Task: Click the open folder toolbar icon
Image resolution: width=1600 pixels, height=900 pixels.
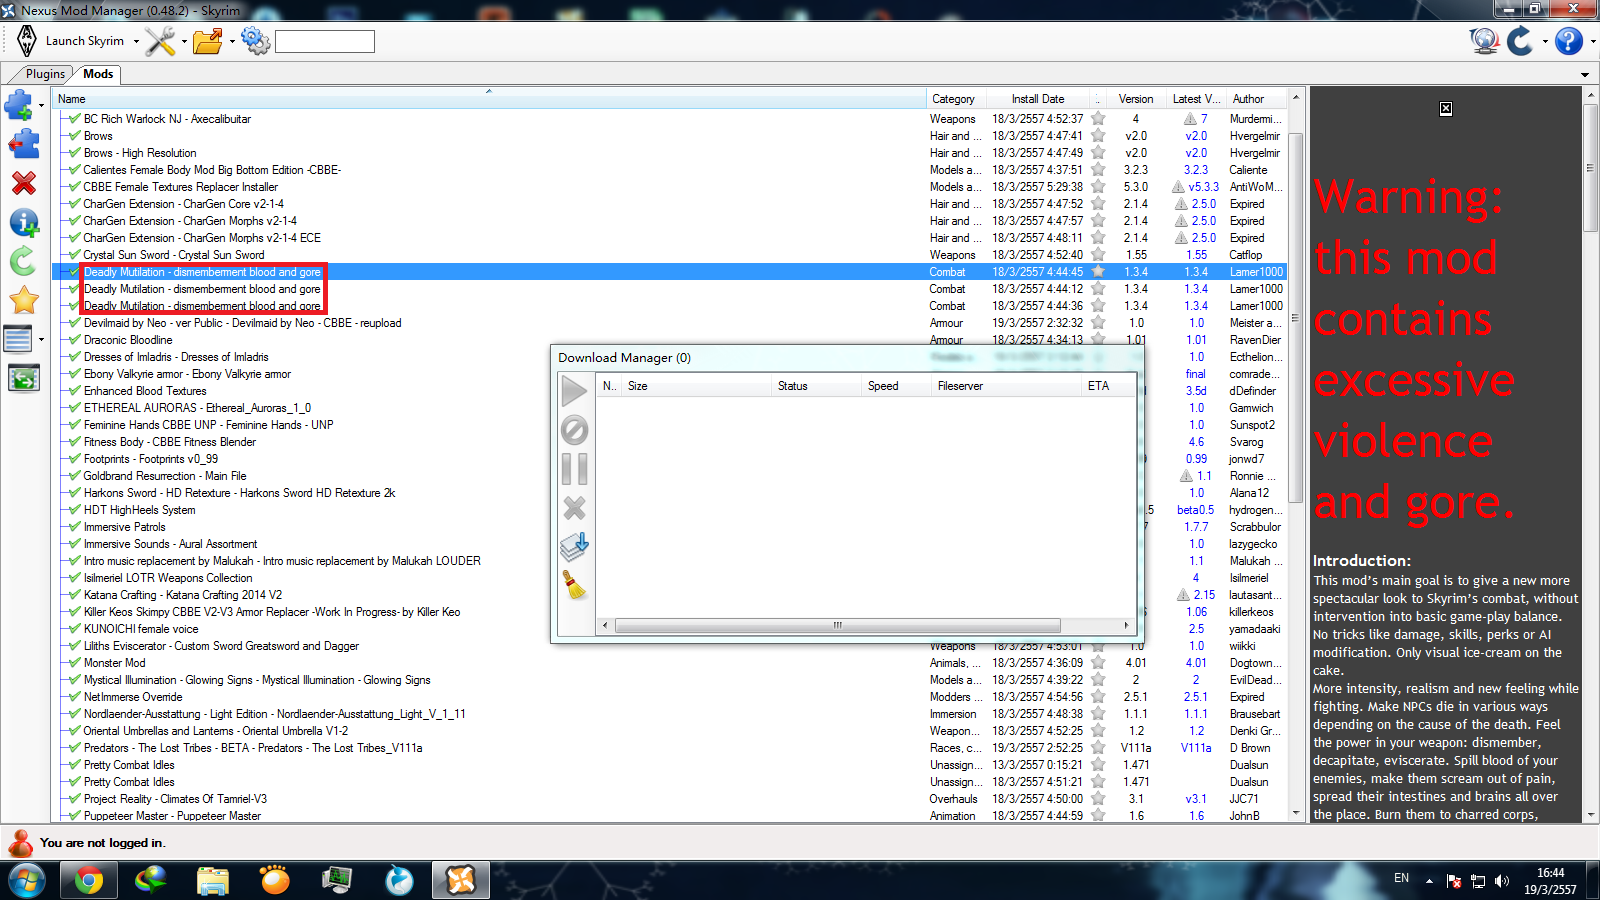Action: tap(208, 41)
